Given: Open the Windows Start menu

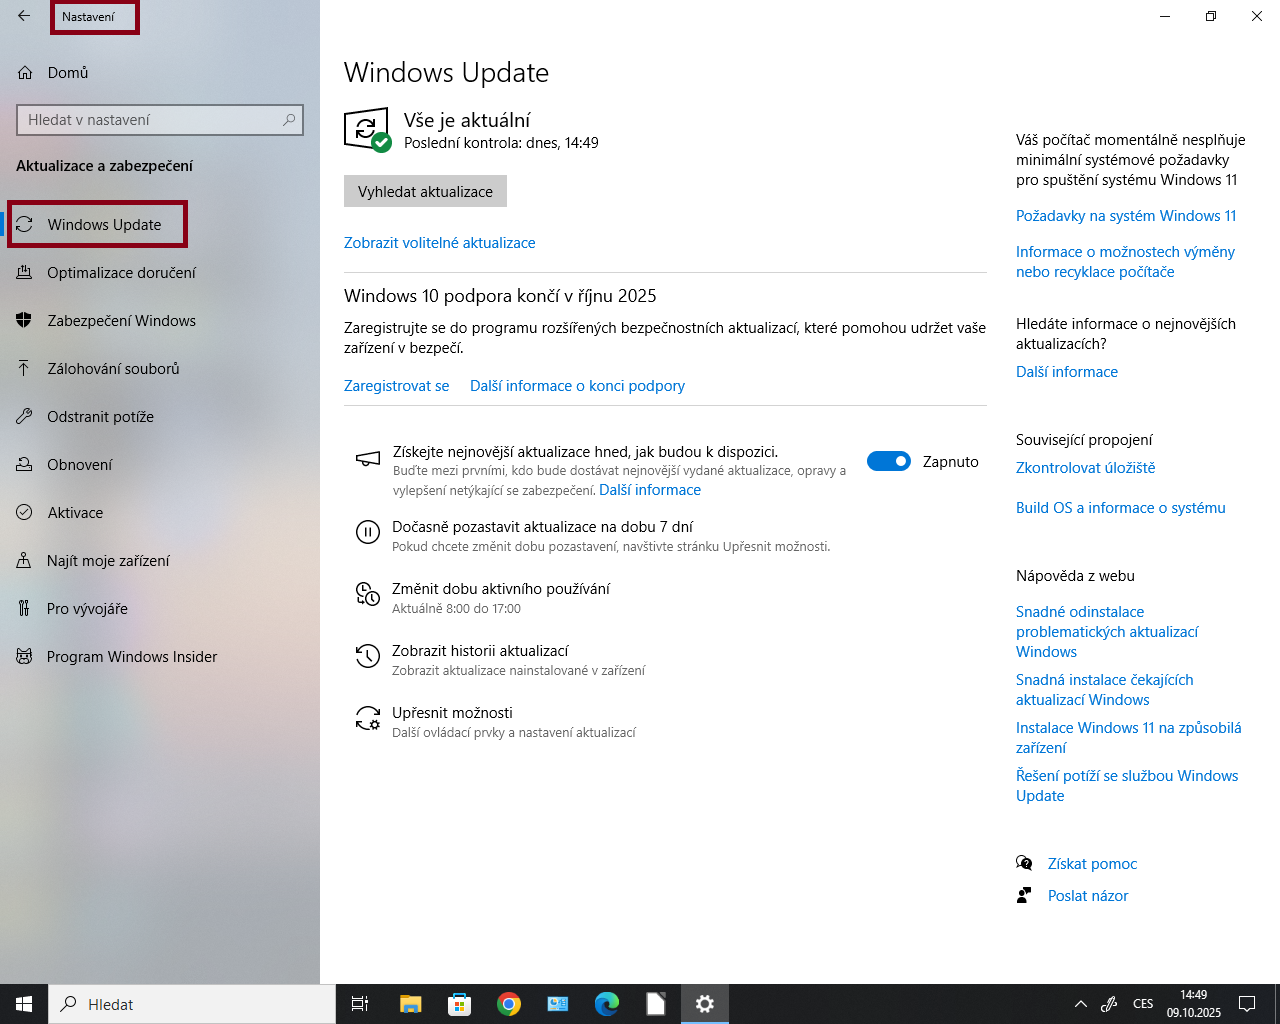Looking at the screenshot, I should [24, 1004].
